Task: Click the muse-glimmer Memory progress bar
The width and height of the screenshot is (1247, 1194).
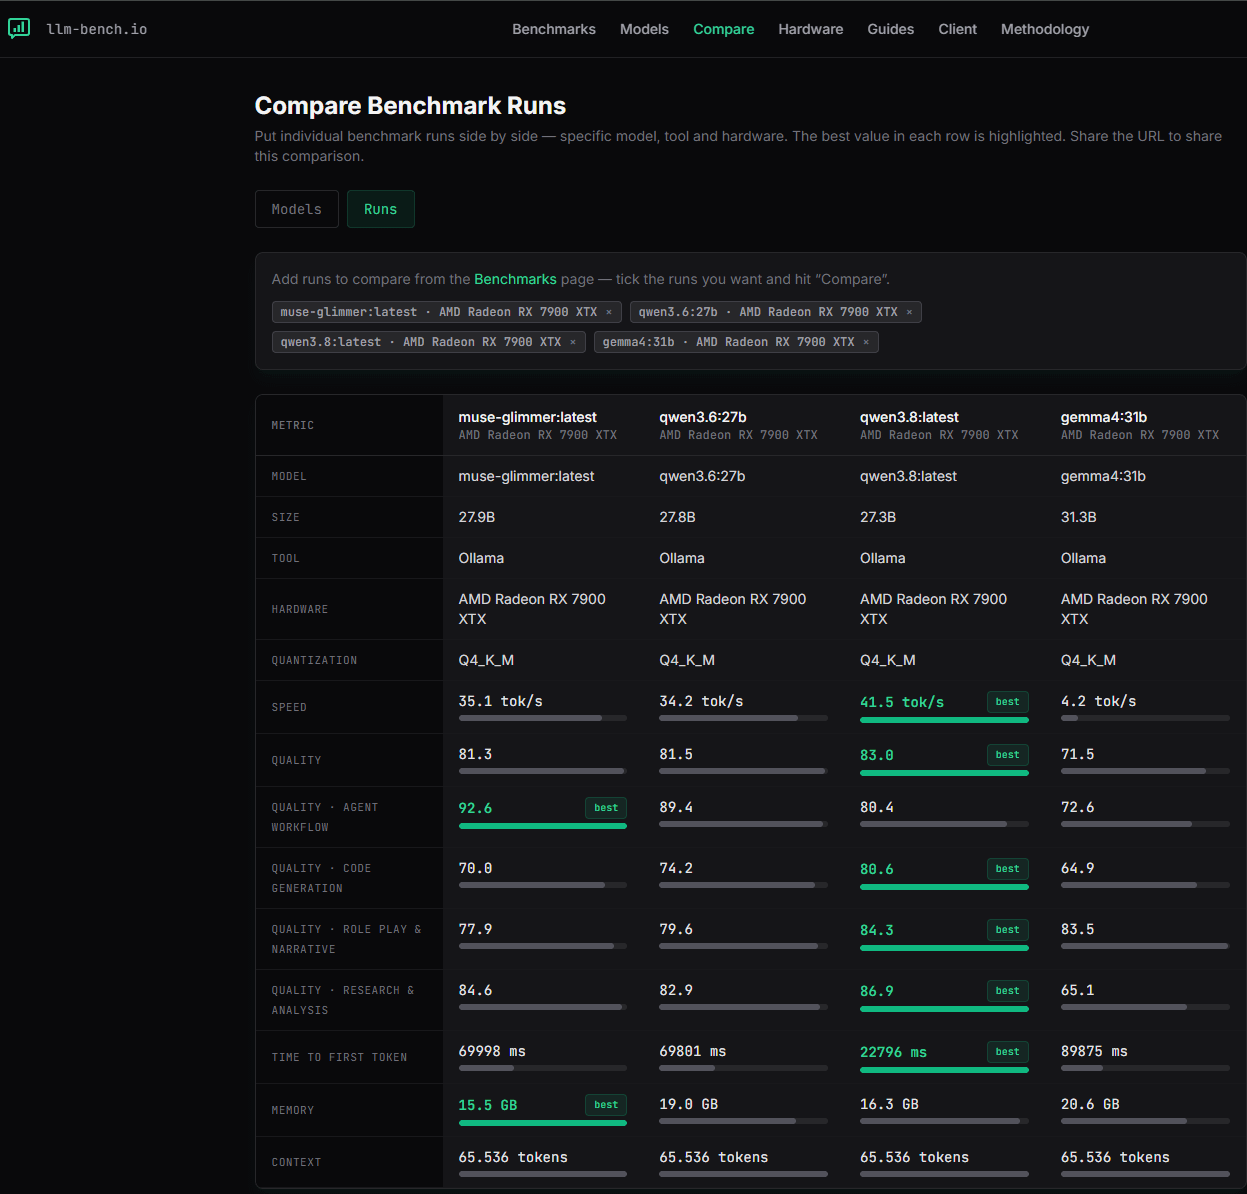Action: coord(543,1123)
